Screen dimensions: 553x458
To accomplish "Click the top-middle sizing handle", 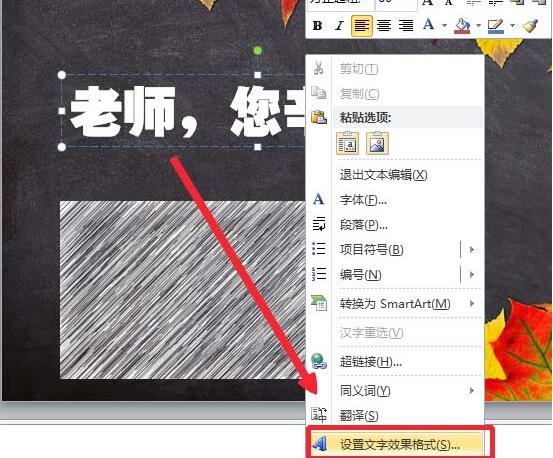I will tap(258, 75).
